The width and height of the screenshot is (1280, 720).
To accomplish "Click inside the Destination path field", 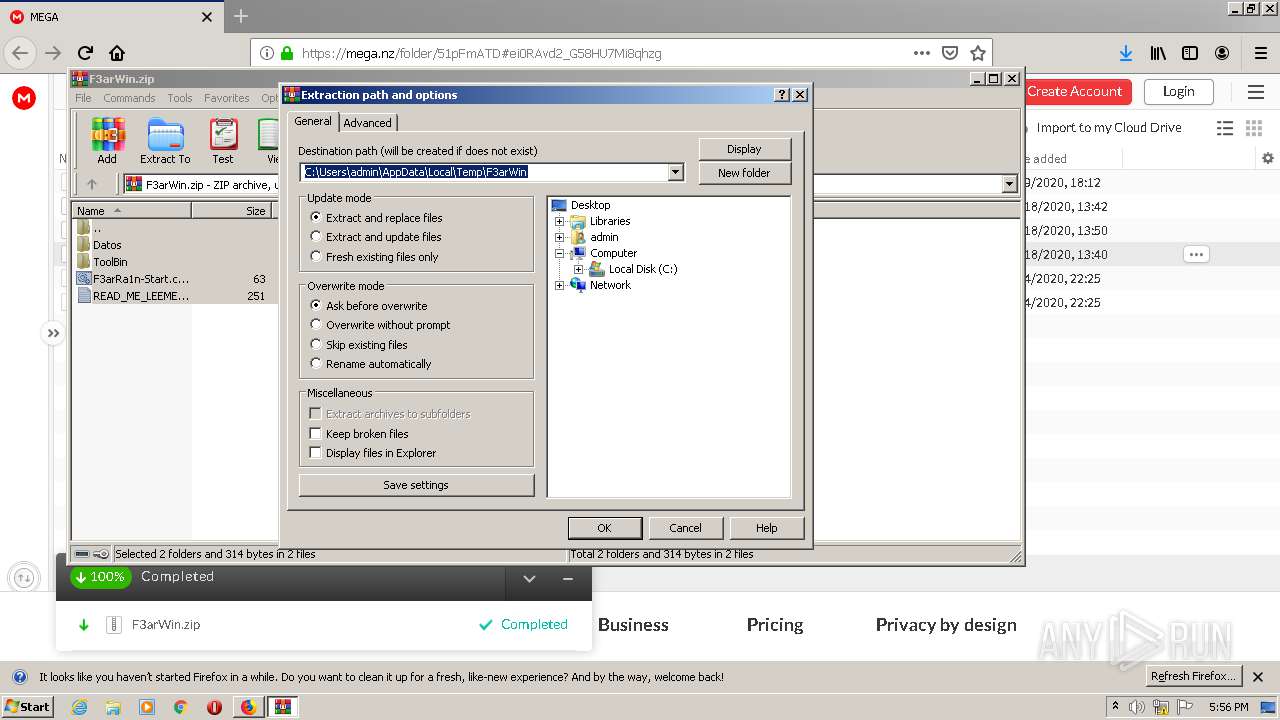I will click(484, 172).
